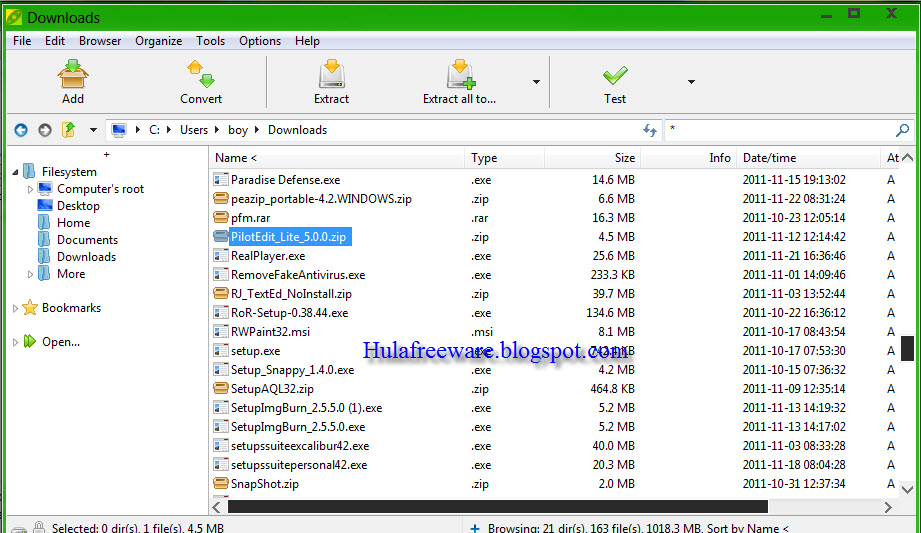Click the vertical scrollbar thumb
The image size is (921, 533).
[x=907, y=348]
